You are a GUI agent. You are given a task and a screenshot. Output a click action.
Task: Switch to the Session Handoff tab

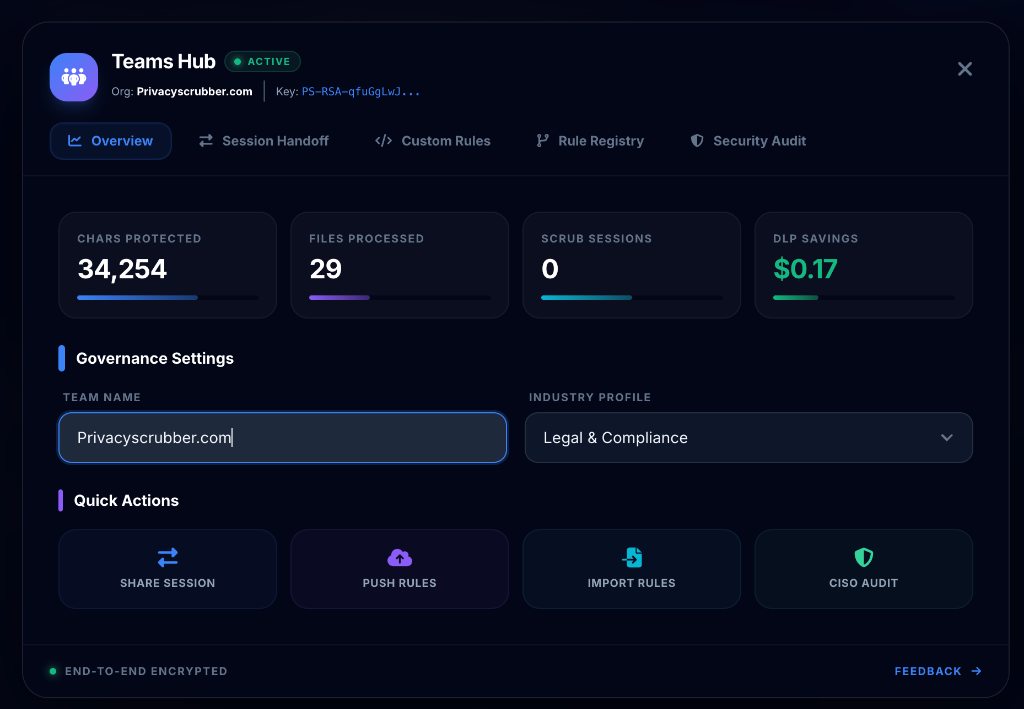(x=264, y=141)
